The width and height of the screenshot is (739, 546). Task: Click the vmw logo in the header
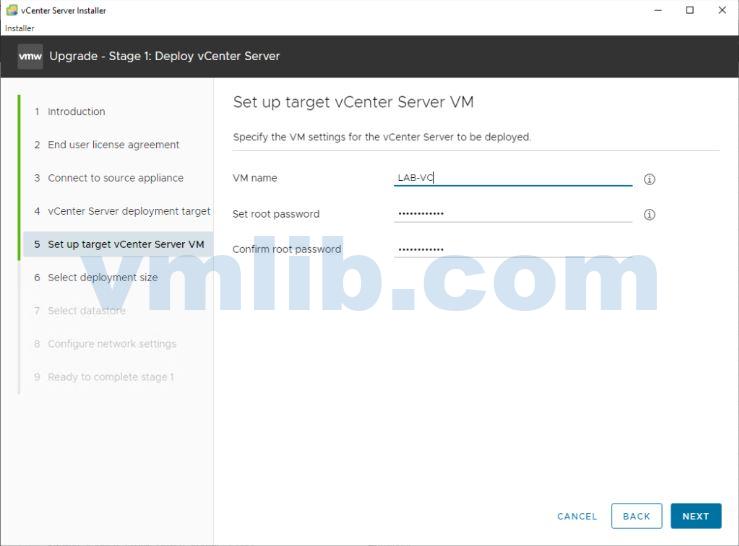pyautogui.click(x=30, y=57)
